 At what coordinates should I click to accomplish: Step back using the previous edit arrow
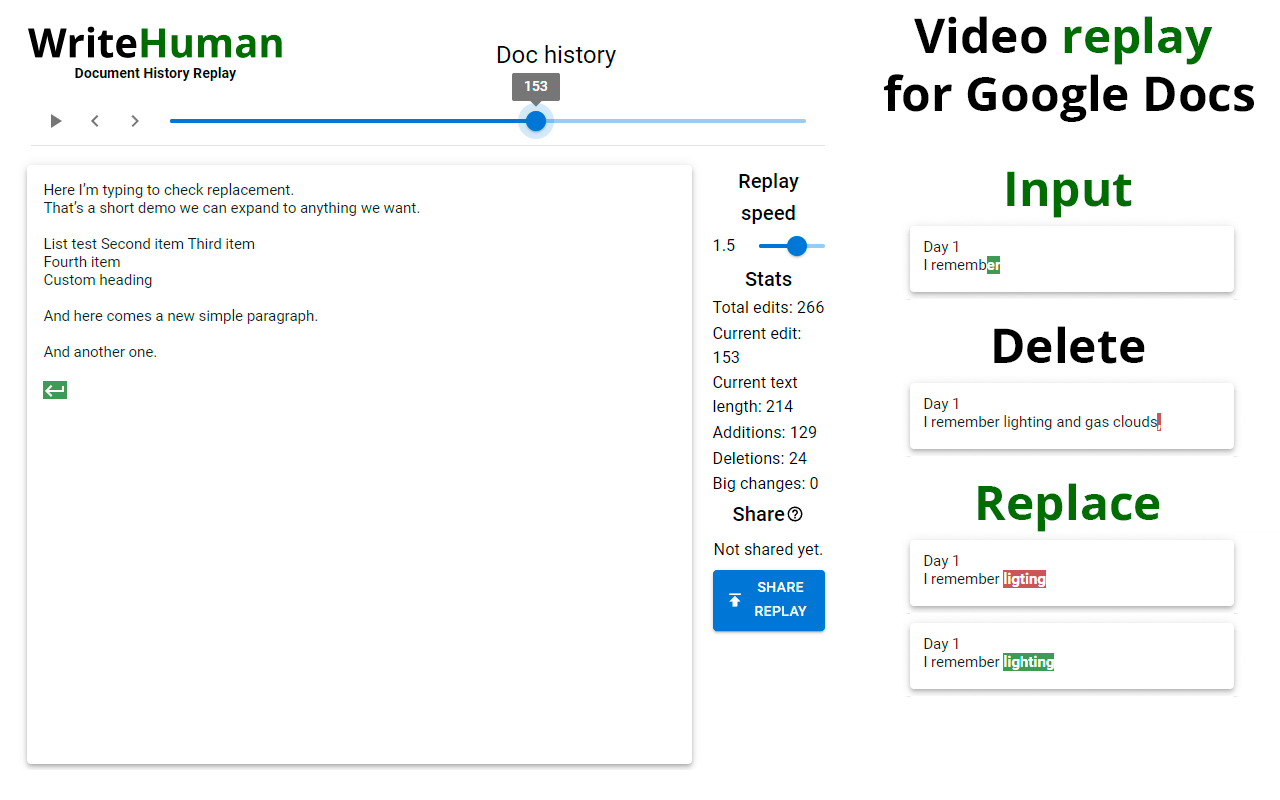[x=95, y=120]
